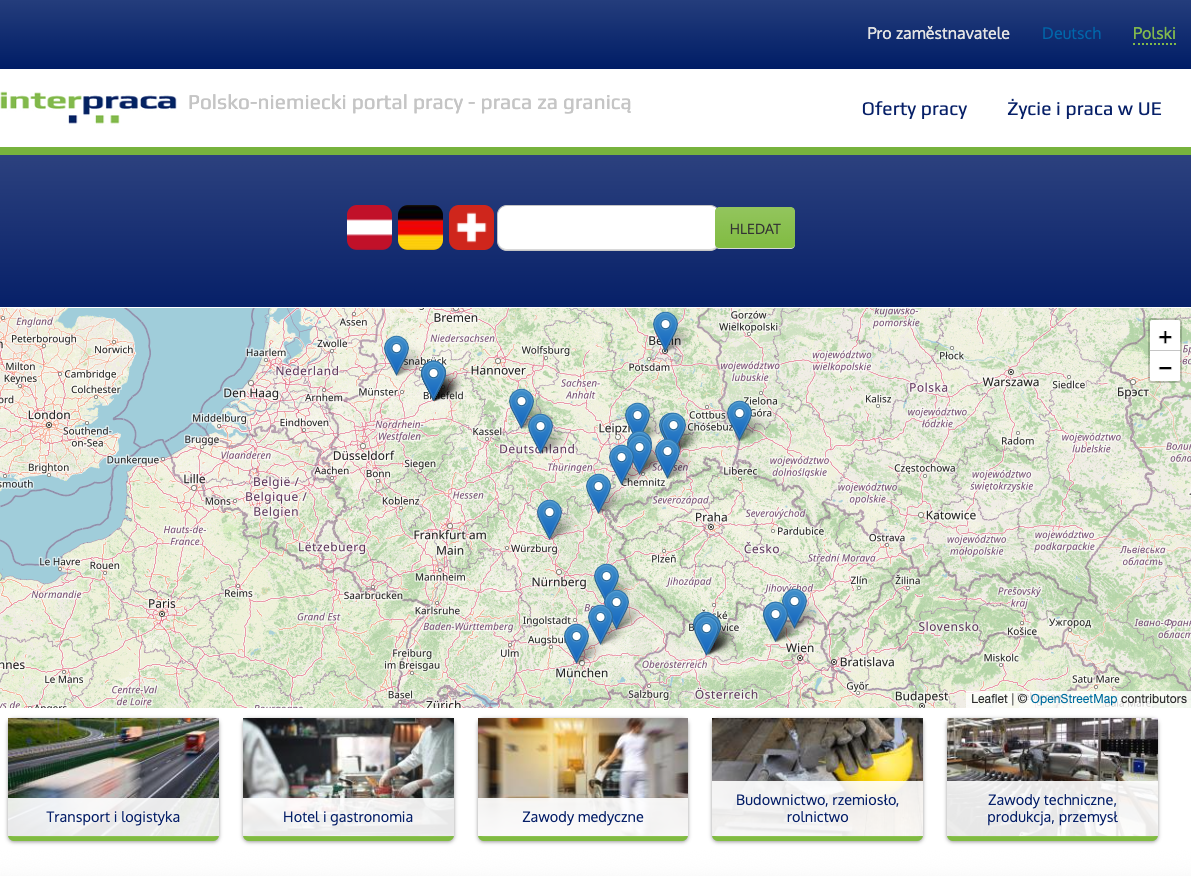This screenshot has width=1191, height=876.
Task: Open the map marker over Berlin
Action: pyautogui.click(x=665, y=331)
